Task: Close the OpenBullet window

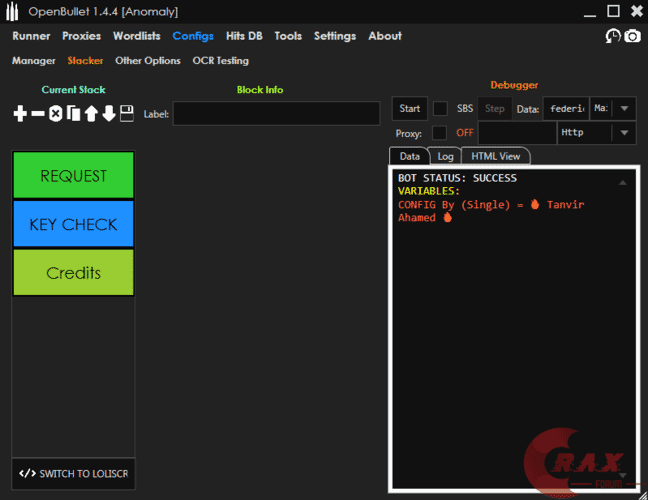Action: click(636, 11)
